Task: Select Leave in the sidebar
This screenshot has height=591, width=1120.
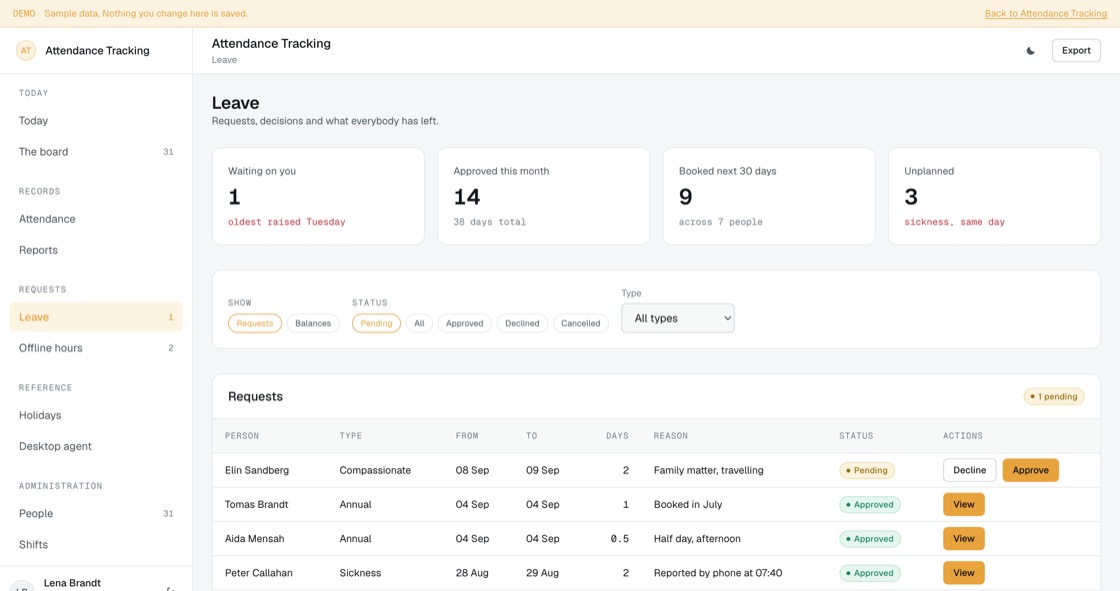Action: [x=96, y=317]
